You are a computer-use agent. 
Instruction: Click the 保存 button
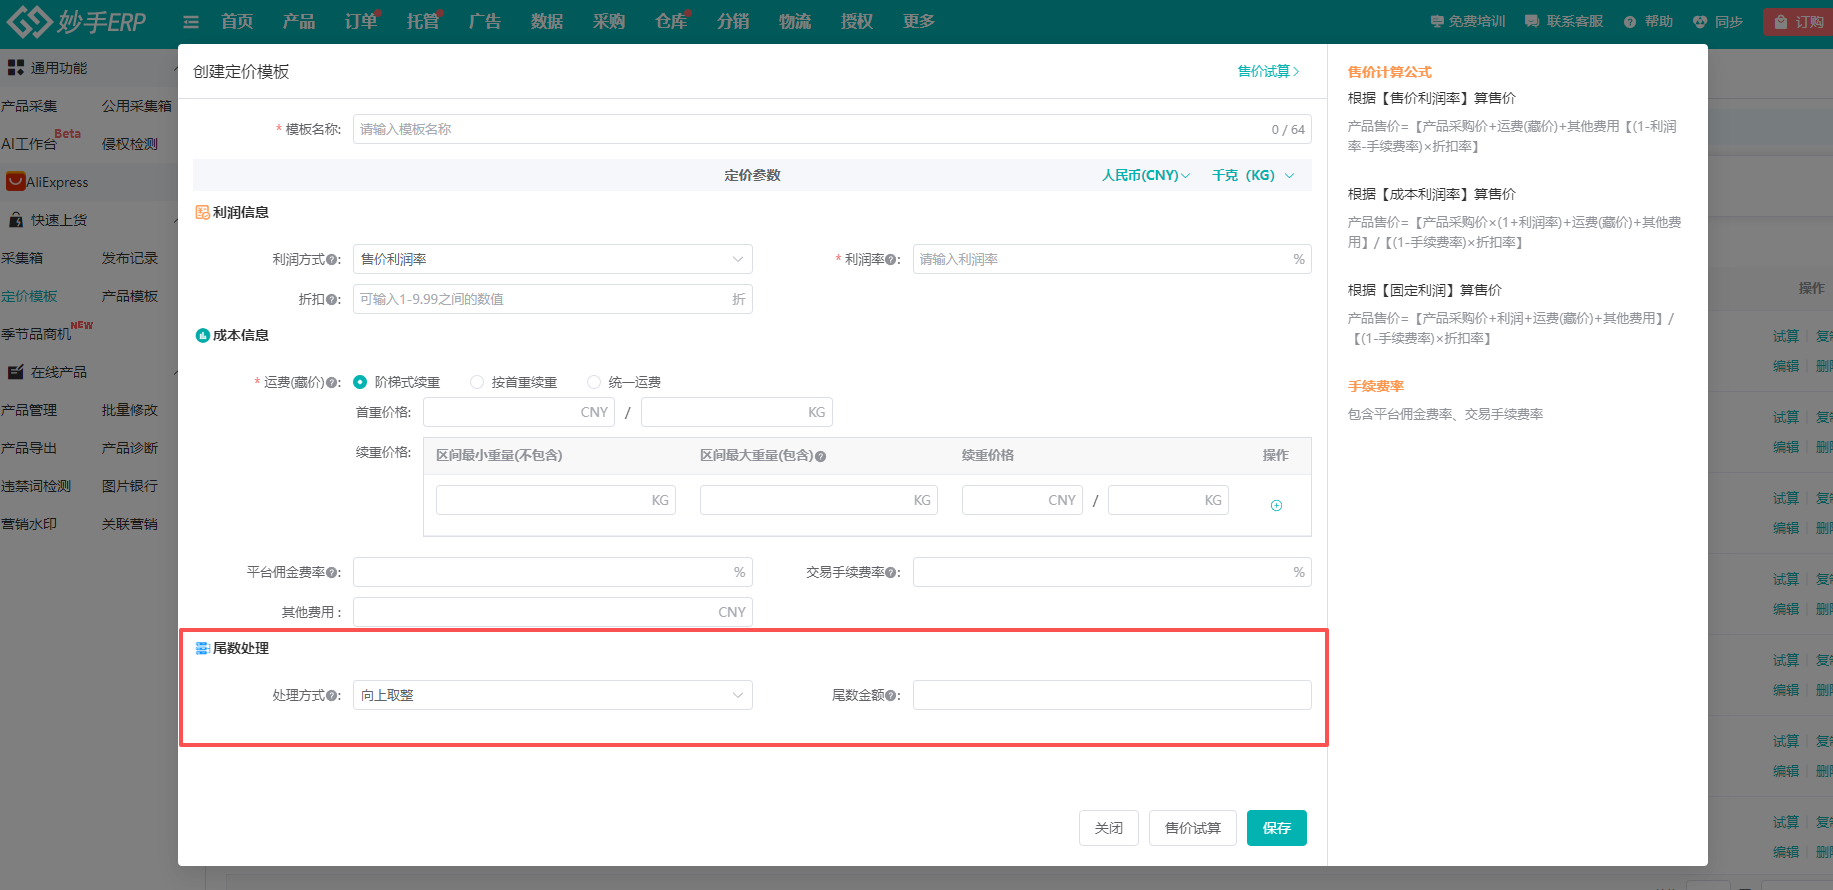1276,828
